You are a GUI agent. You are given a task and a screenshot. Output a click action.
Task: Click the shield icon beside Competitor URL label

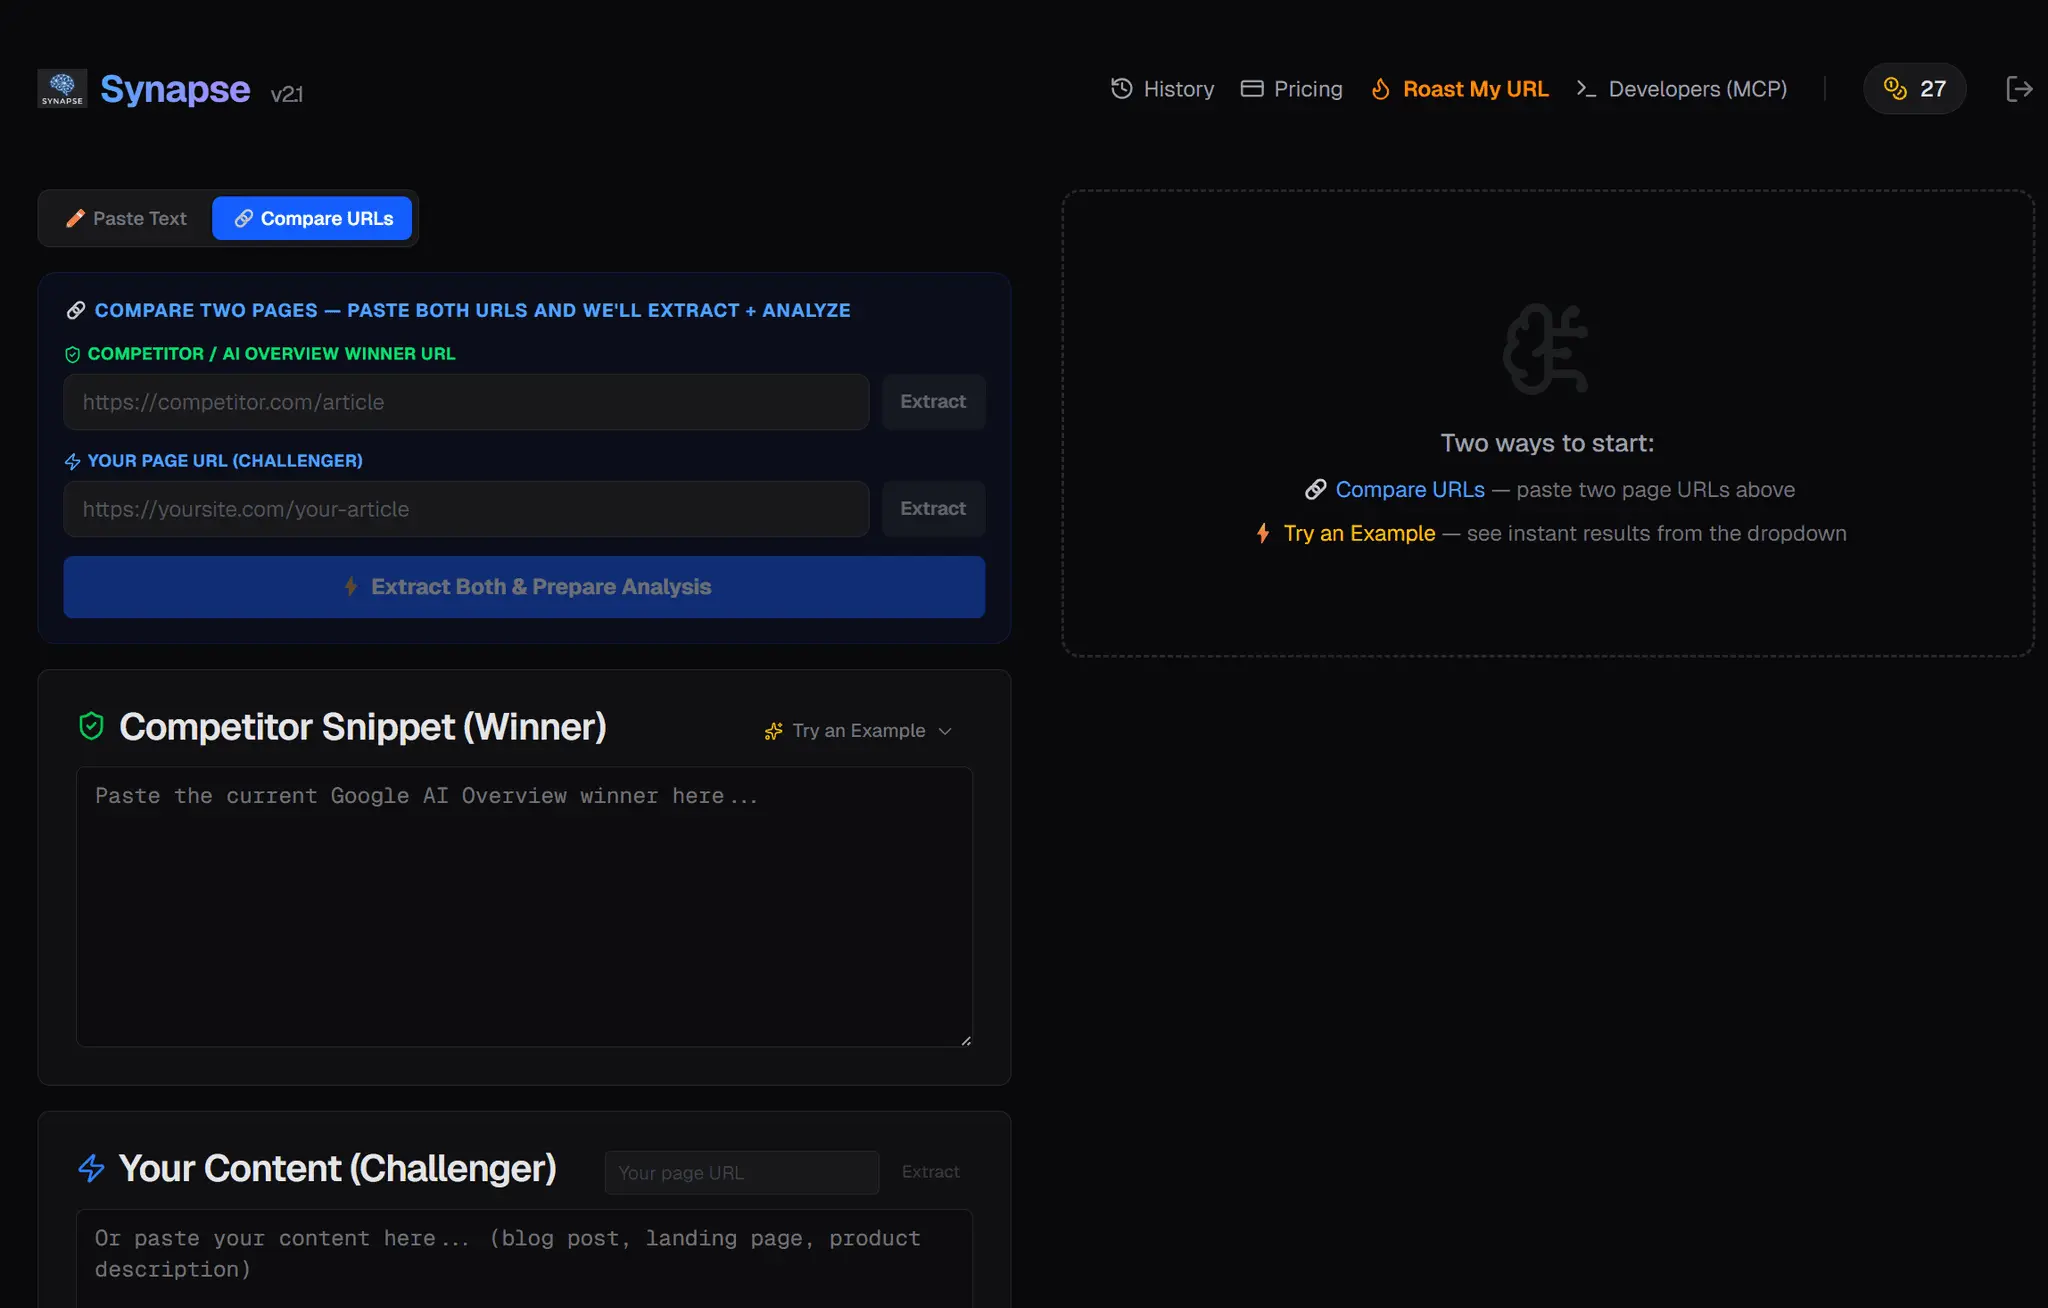[x=72, y=354]
